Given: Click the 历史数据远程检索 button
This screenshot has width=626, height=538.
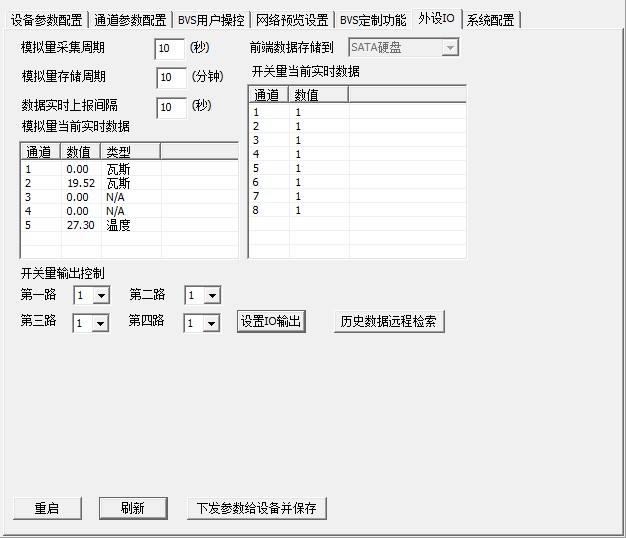Looking at the screenshot, I should pos(388,322).
